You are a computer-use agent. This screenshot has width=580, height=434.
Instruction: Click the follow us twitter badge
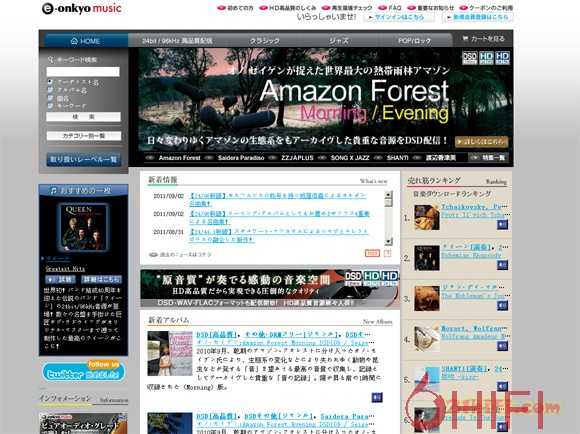(x=83, y=371)
